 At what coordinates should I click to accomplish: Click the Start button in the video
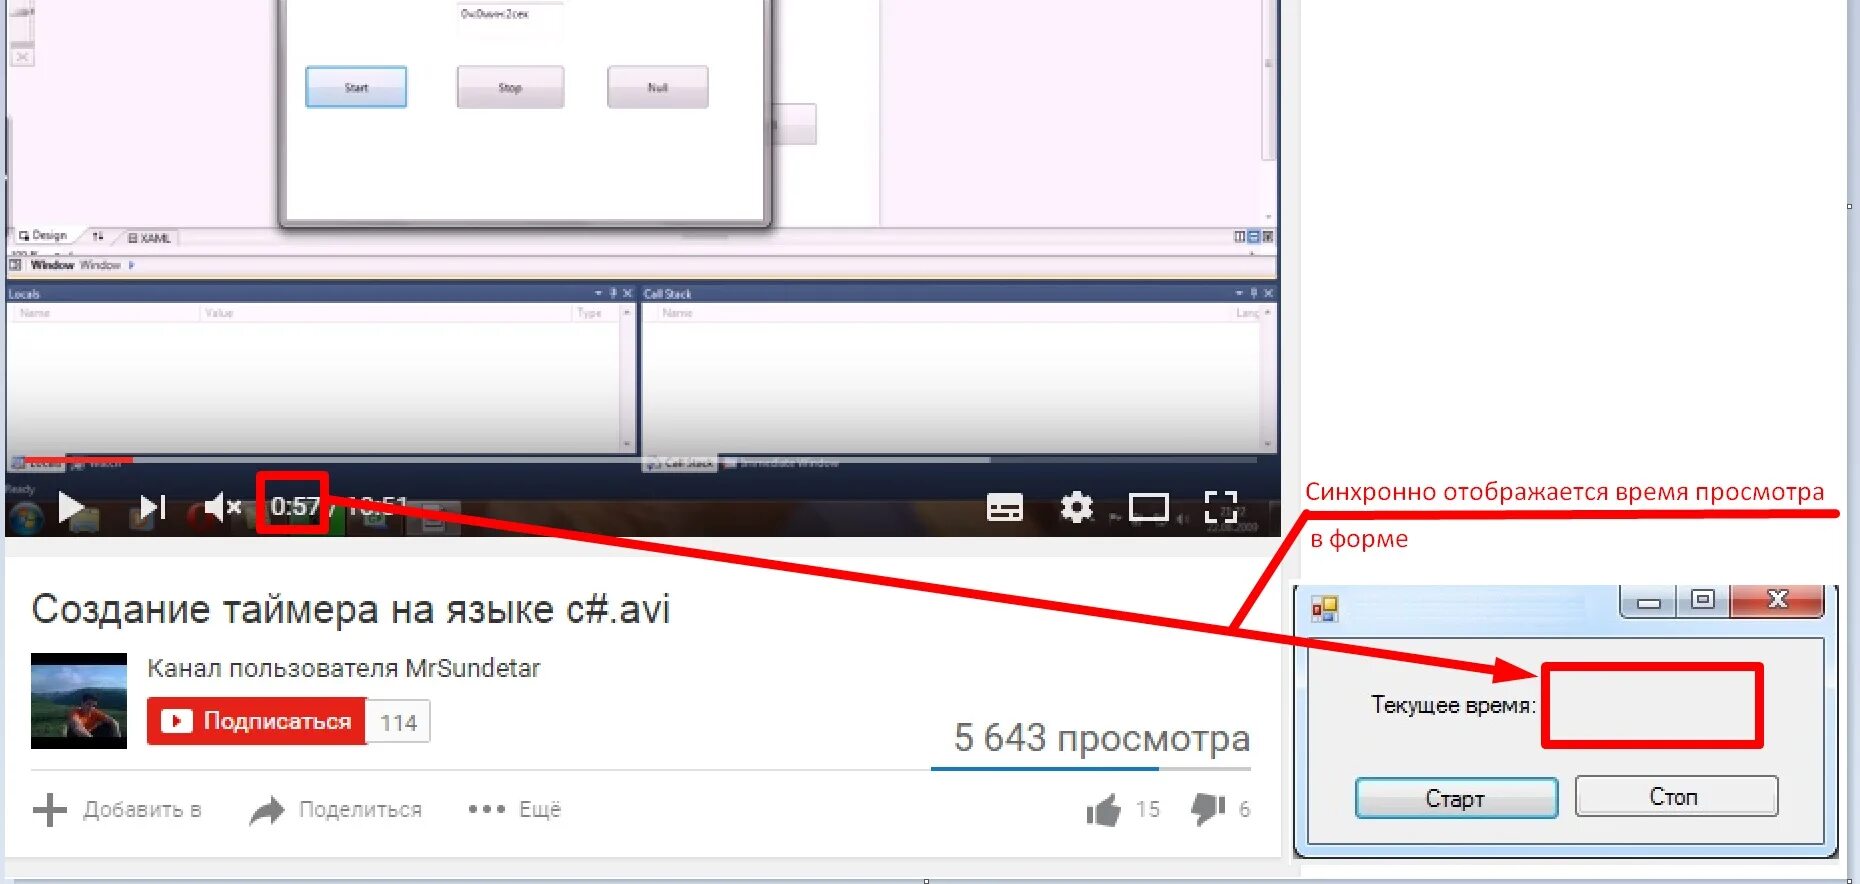[x=356, y=87]
